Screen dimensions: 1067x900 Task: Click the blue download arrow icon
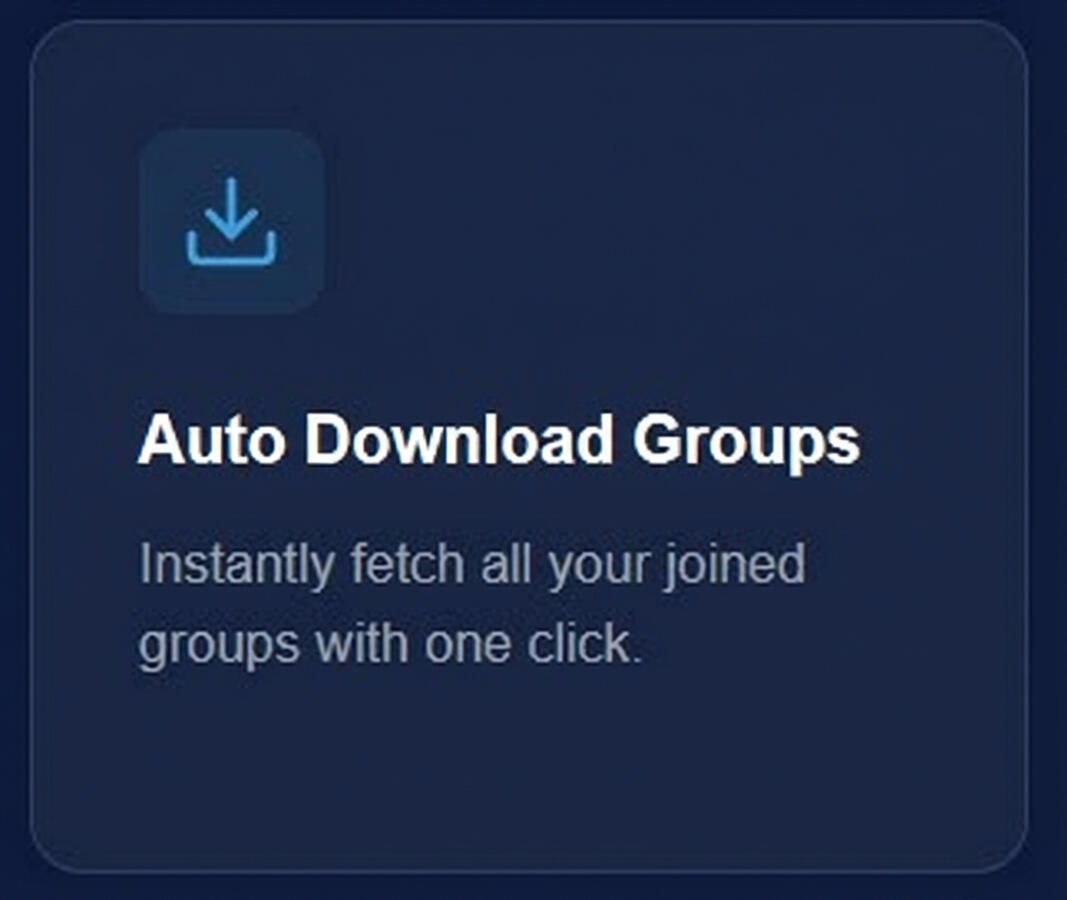(x=231, y=221)
